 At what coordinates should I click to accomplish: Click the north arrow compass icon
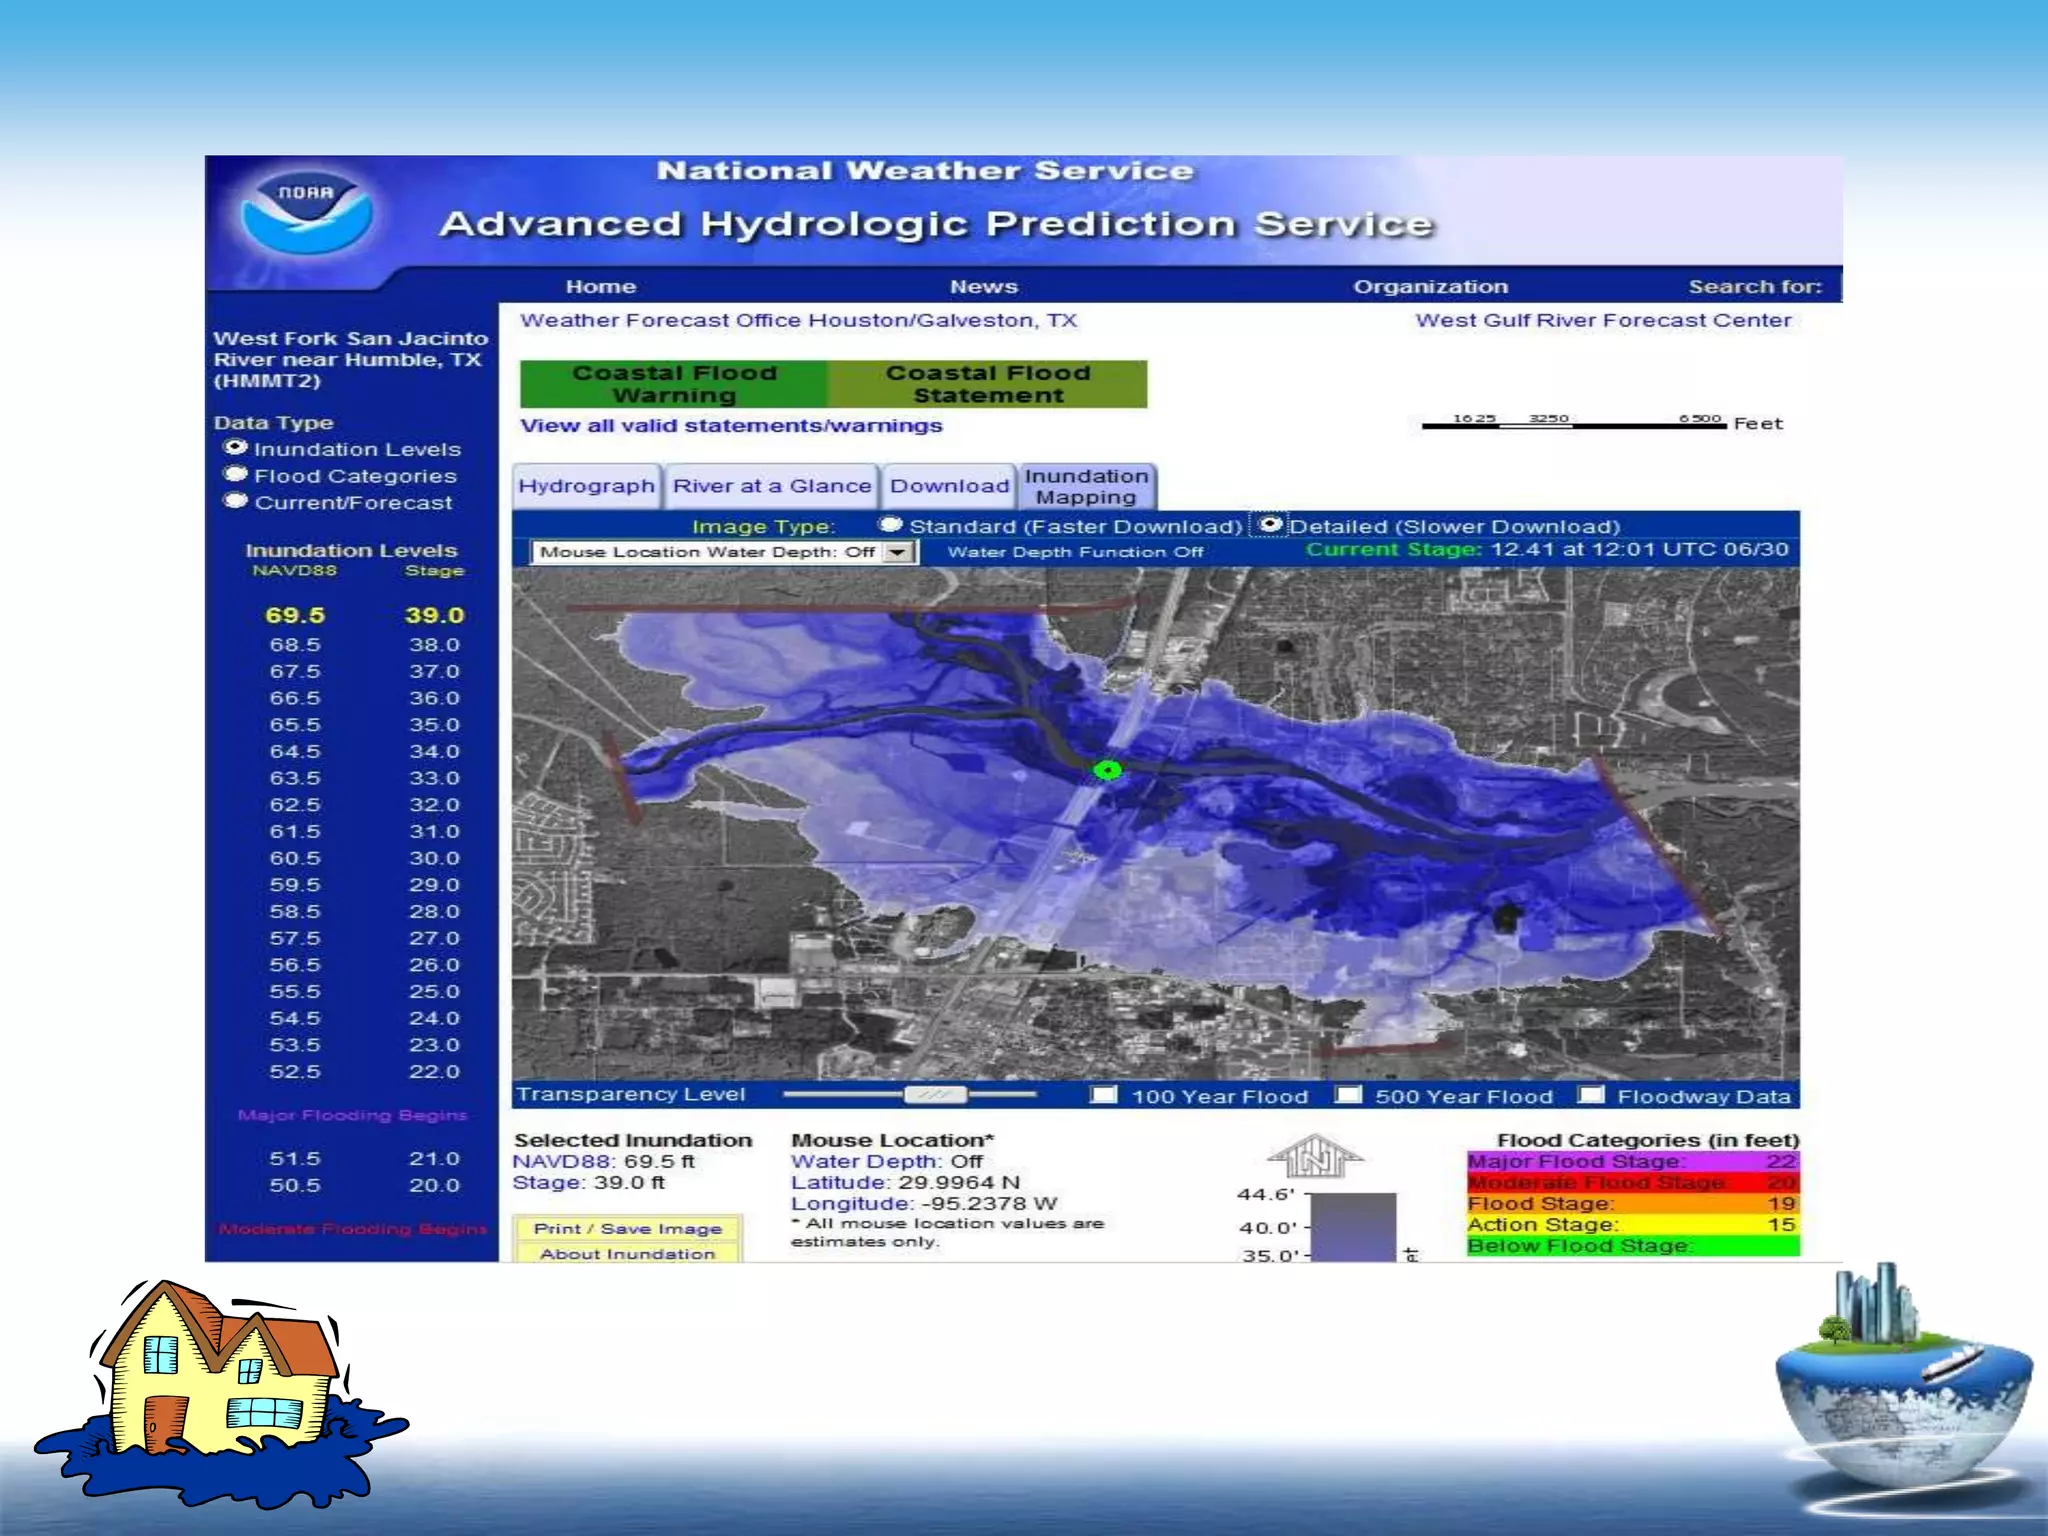point(1315,1158)
